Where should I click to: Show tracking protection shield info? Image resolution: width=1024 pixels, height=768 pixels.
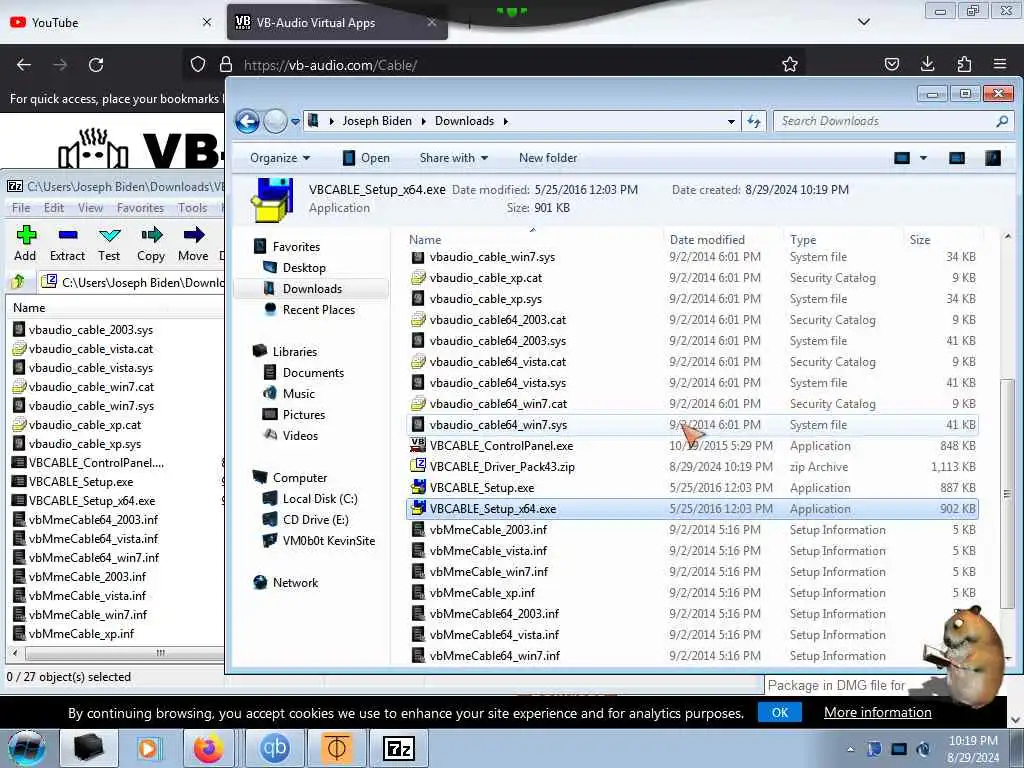coord(198,64)
